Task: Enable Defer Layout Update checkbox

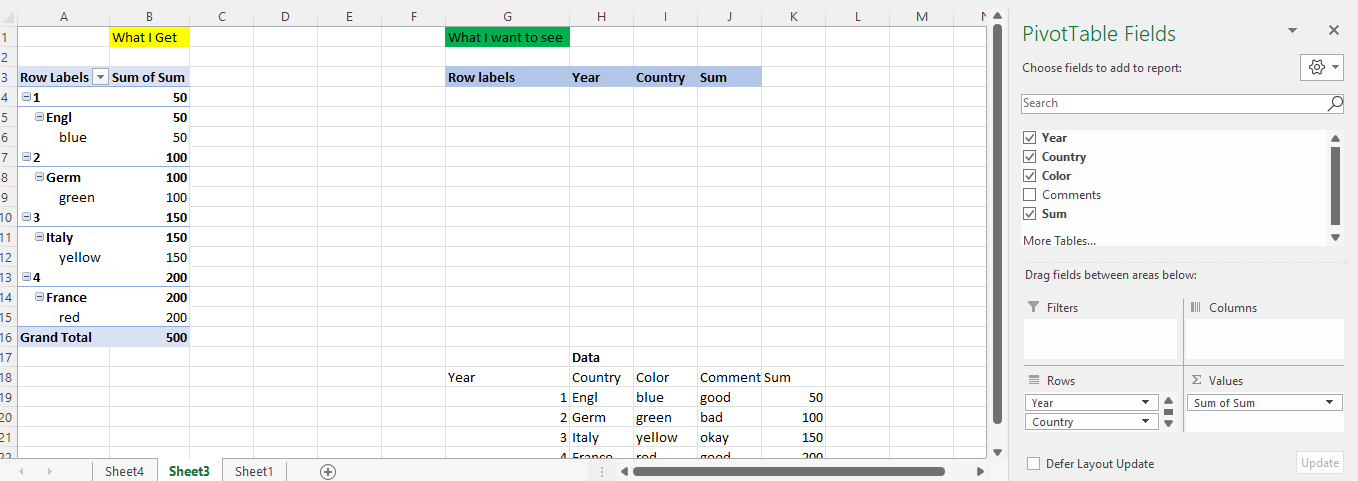Action: [1033, 464]
